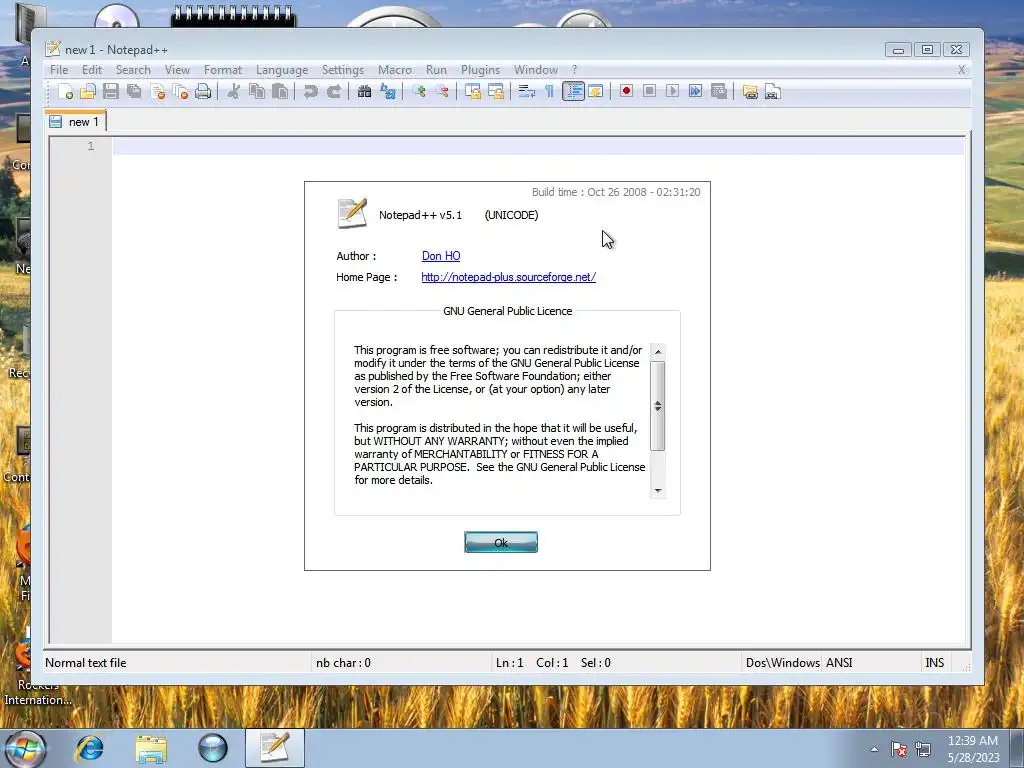Open the Windows Start button
The width and height of the screenshot is (1024, 768).
pyautogui.click(x=24, y=748)
